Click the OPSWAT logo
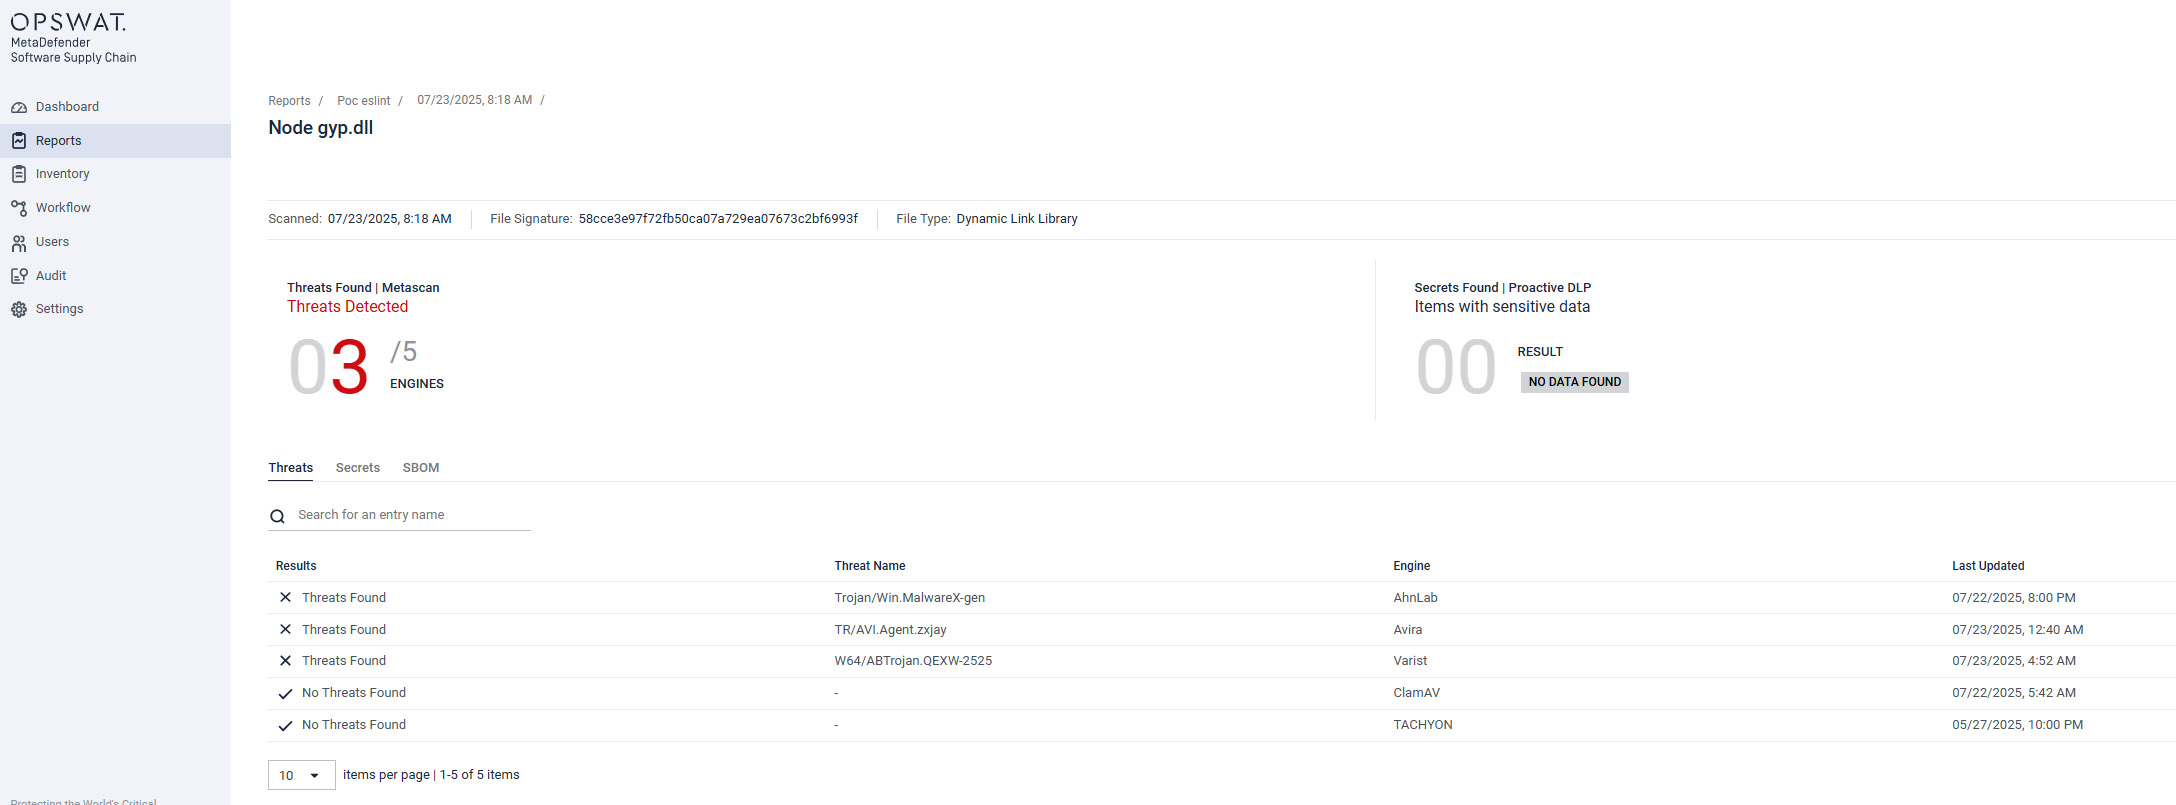The image size is (2176, 805). (x=68, y=22)
